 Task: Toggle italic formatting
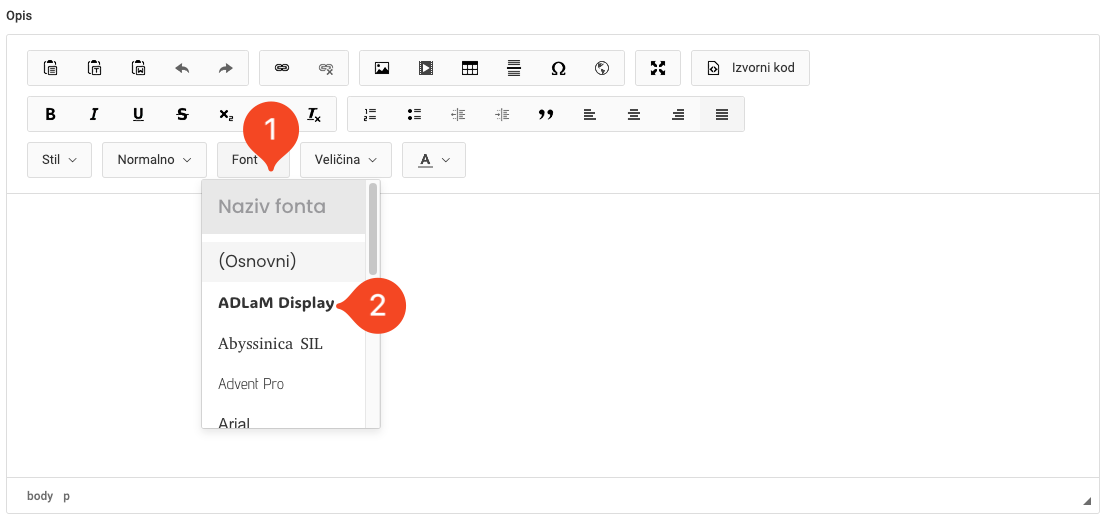click(x=94, y=115)
